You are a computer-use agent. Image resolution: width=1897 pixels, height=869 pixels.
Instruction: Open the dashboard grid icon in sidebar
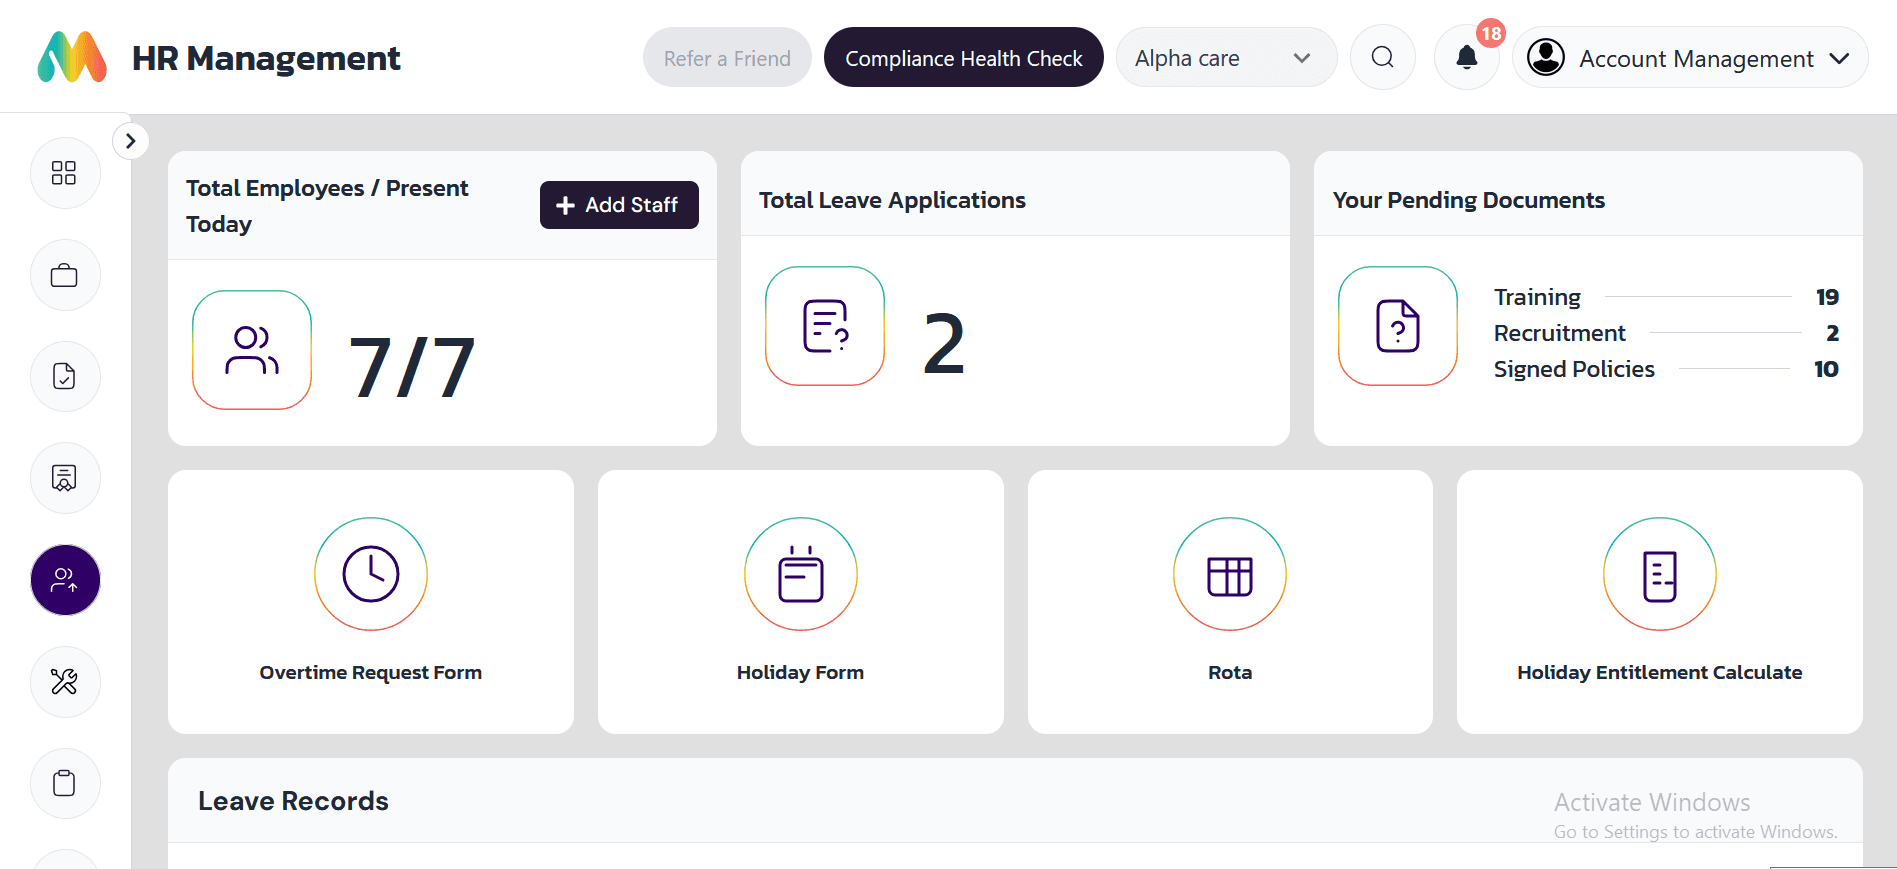pyautogui.click(x=64, y=173)
